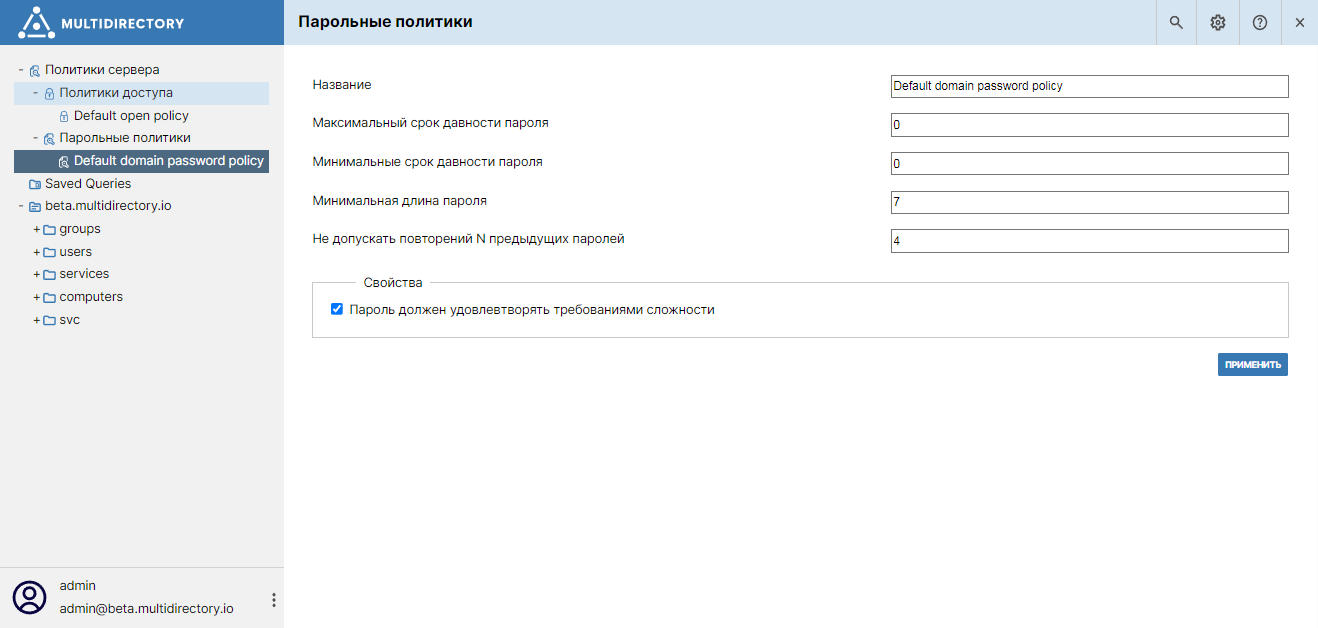This screenshot has width=1318, height=628.
Task: Click the help question mark icon
Action: (1260, 22)
